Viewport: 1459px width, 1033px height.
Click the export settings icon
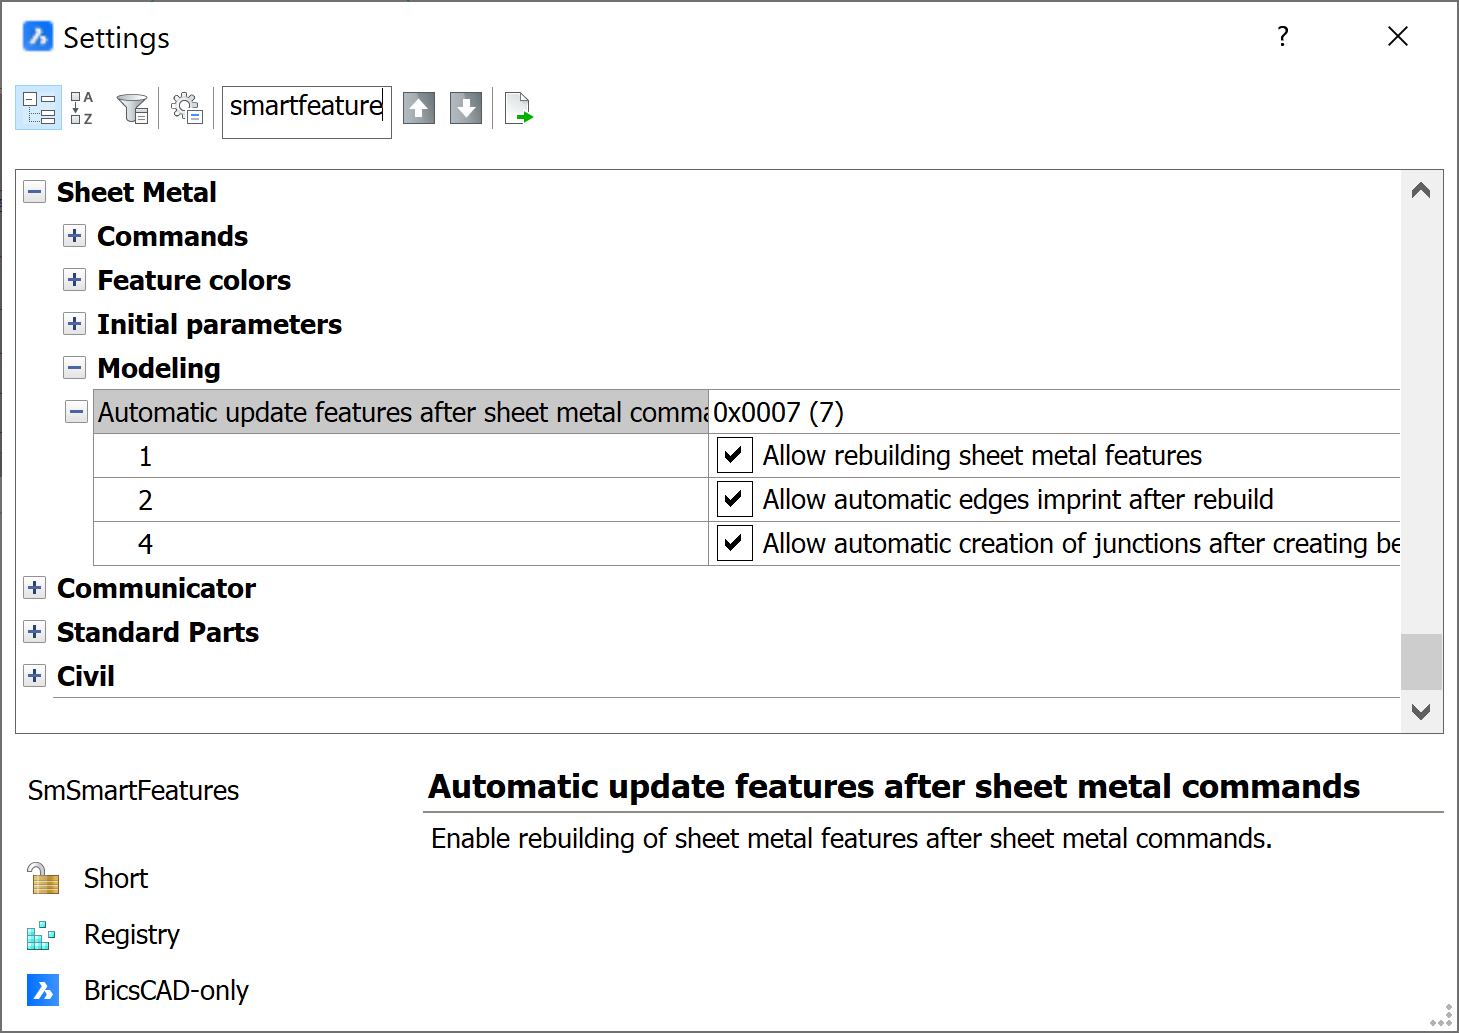coord(518,108)
